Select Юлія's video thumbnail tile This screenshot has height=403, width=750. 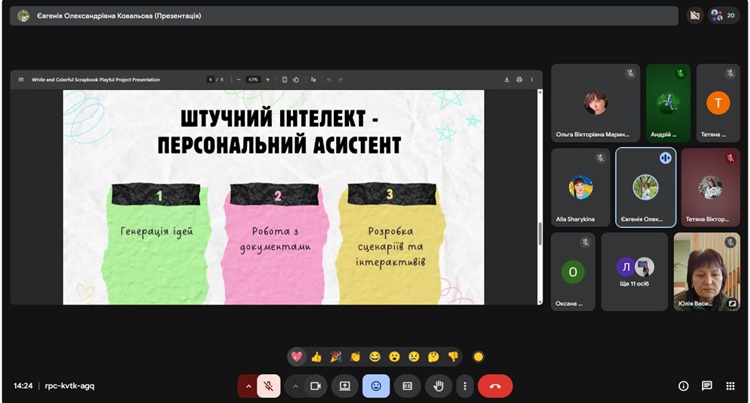pyautogui.click(x=707, y=272)
